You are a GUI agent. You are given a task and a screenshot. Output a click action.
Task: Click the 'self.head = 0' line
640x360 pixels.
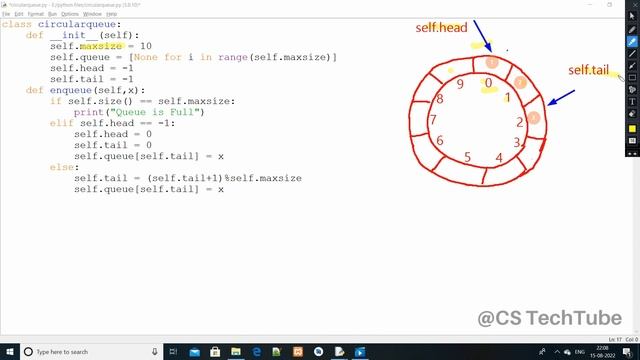(x=113, y=134)
